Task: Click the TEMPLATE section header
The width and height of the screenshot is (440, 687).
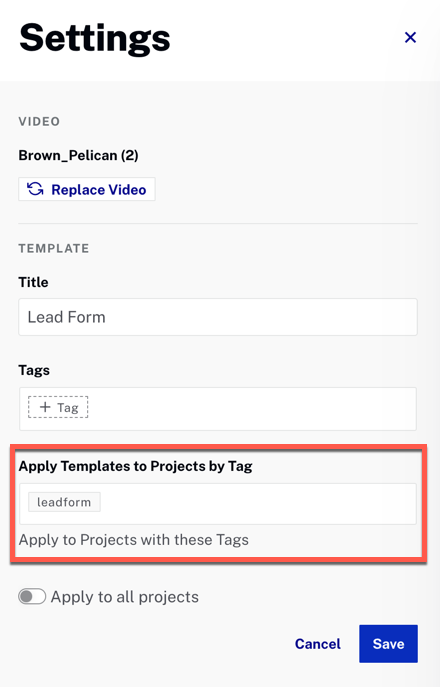Action: coord(54,248)
